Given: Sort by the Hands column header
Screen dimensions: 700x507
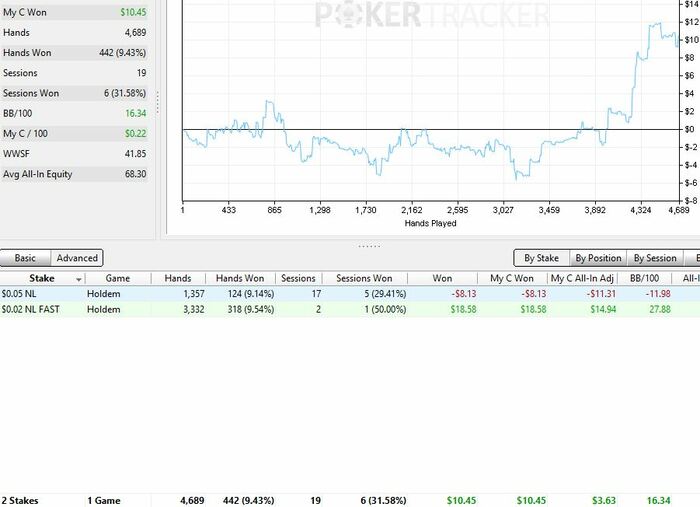Looking at the screenshot, I should pos(178,278).
